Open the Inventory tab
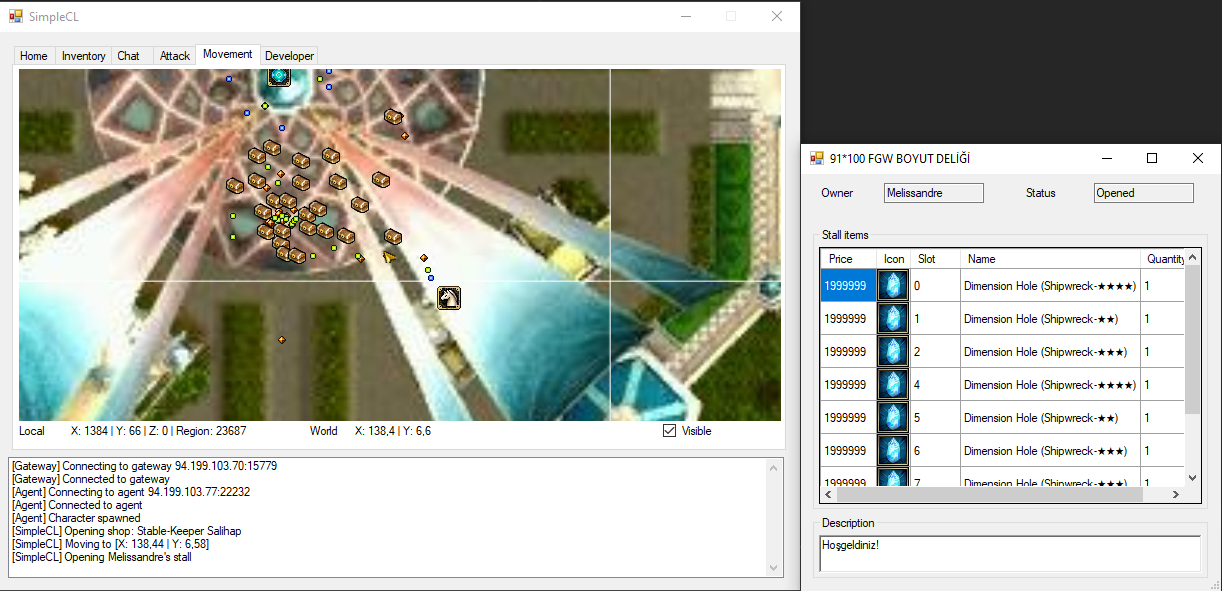1222x591 pixels. pos(83,56)
